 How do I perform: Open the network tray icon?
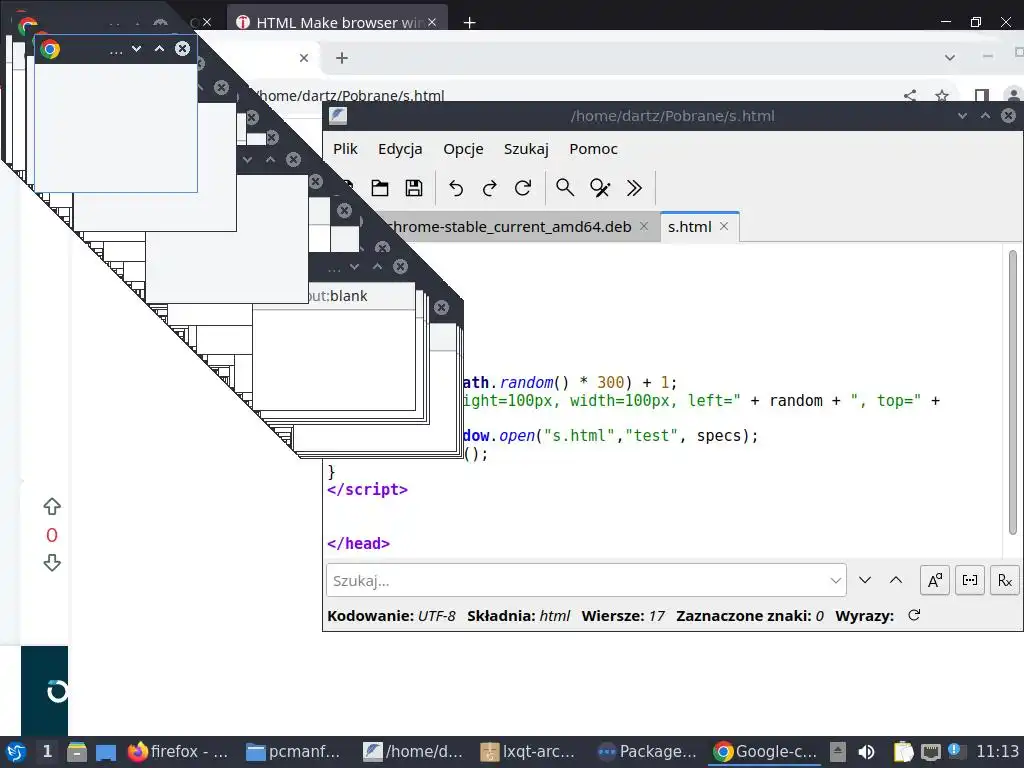pos(931,752)
